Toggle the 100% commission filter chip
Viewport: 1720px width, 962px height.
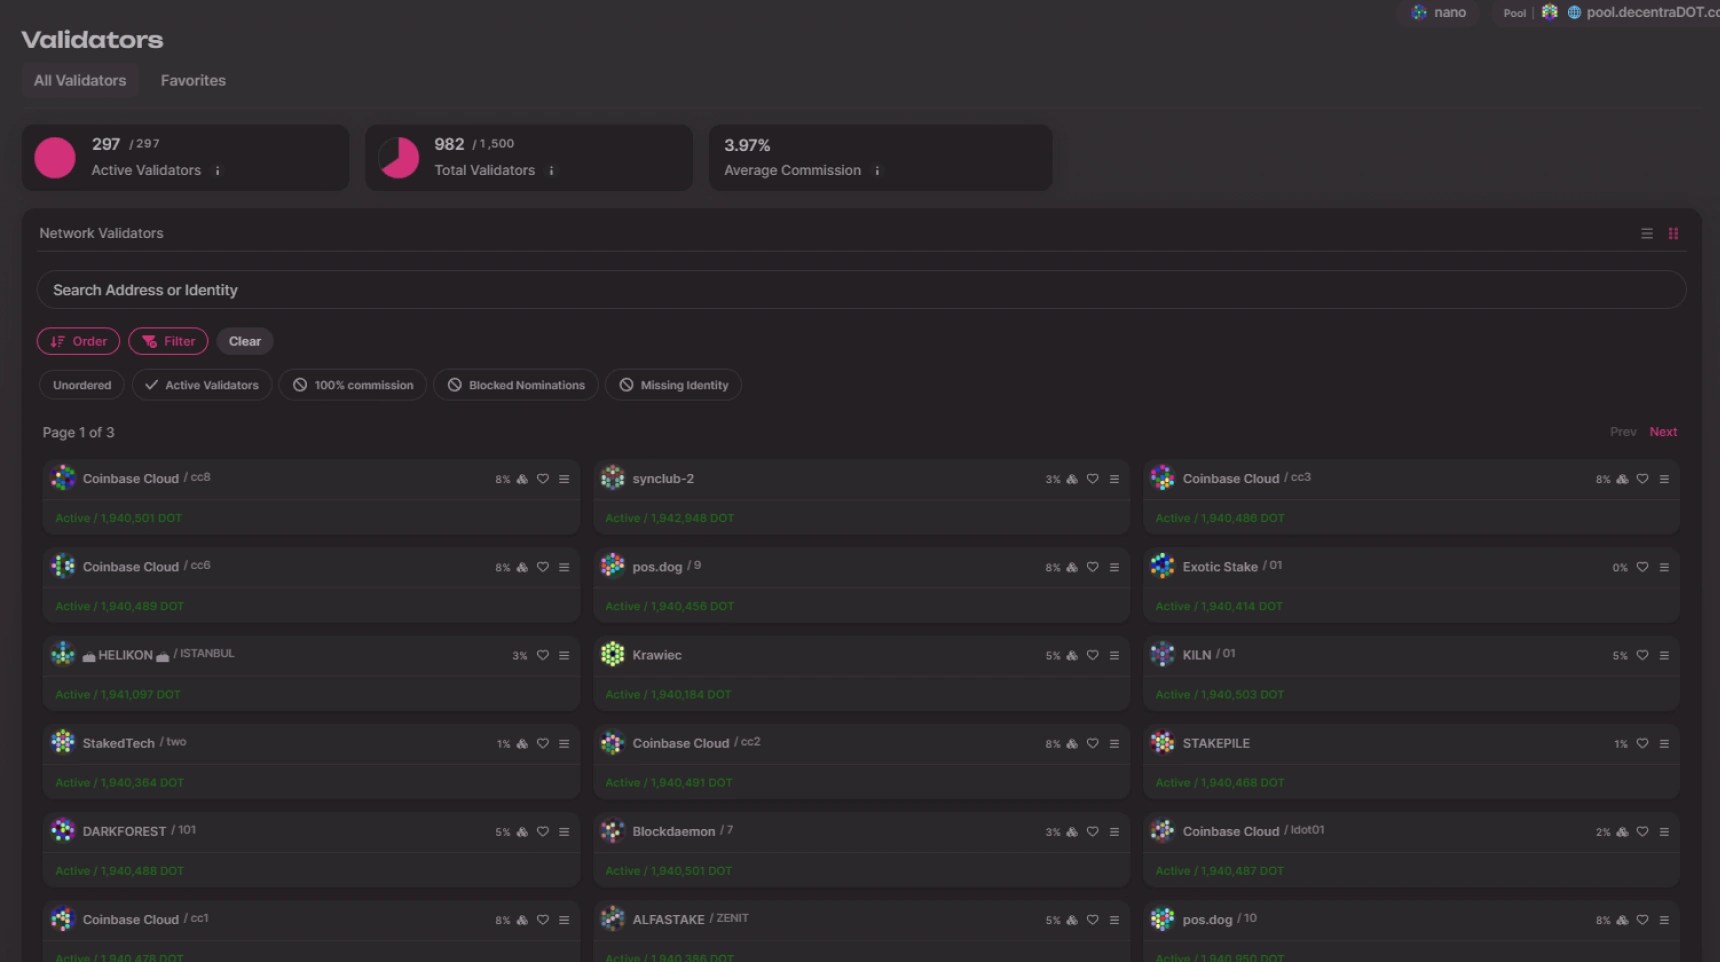[353, 385]
